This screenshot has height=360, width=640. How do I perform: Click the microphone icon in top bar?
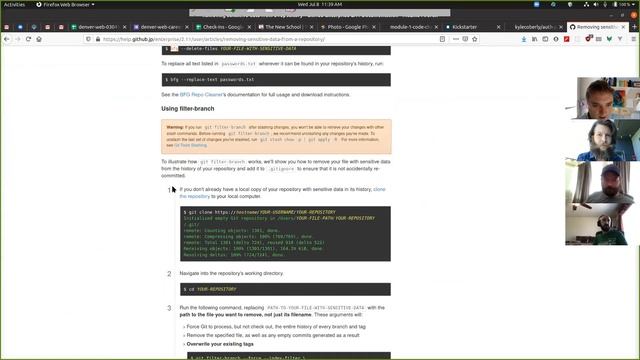pyautogui.click(x=605, y=4)
